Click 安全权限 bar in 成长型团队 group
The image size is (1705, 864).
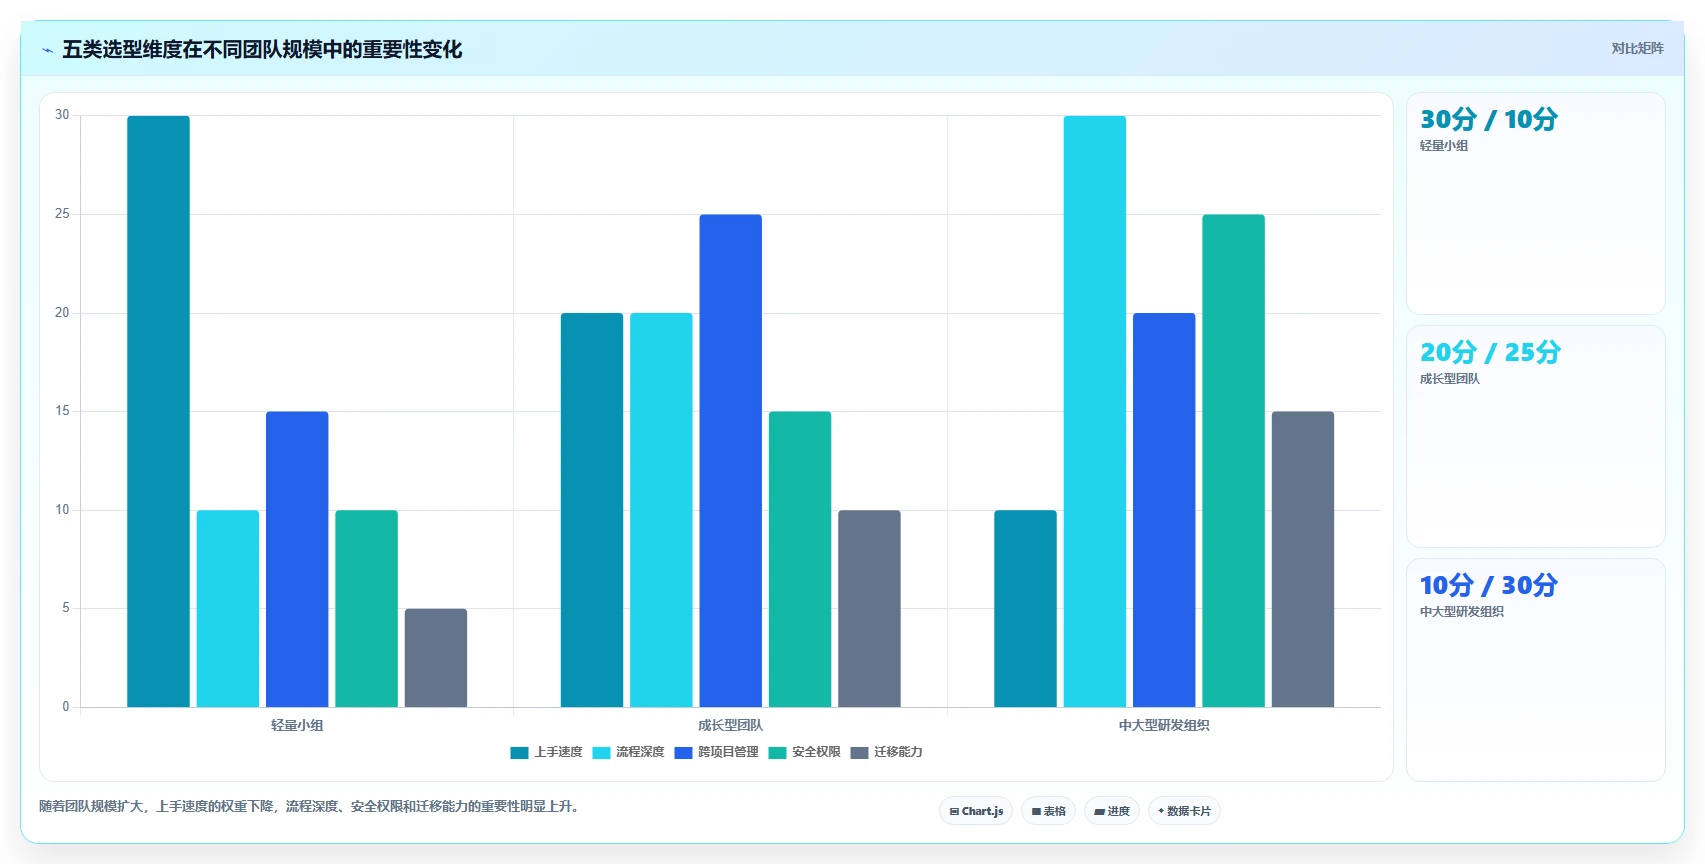tap(800, 560)
